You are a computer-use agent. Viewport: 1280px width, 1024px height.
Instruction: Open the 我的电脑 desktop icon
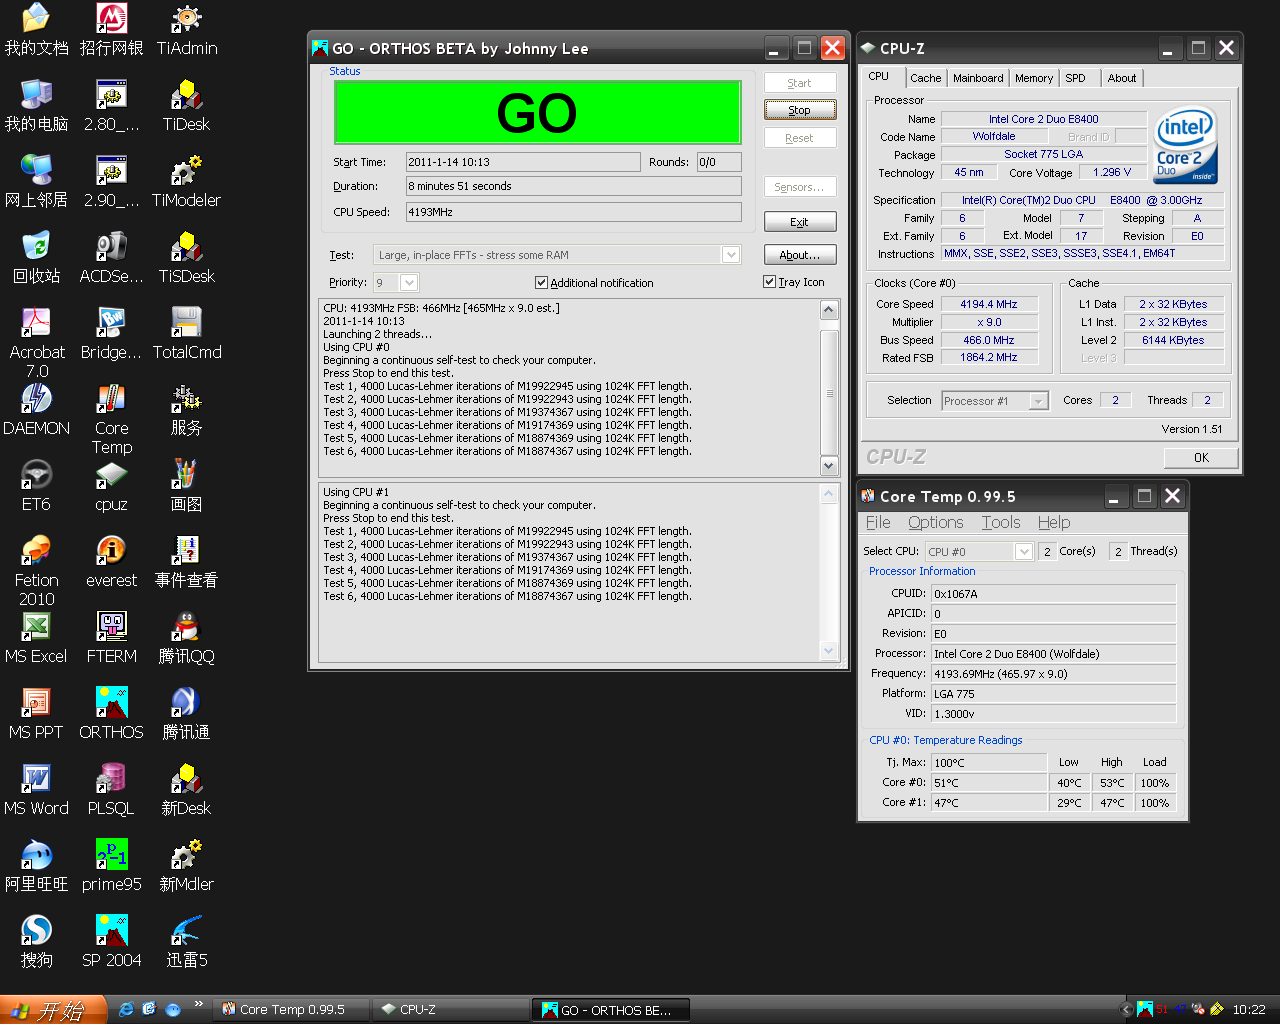(36, 105)
